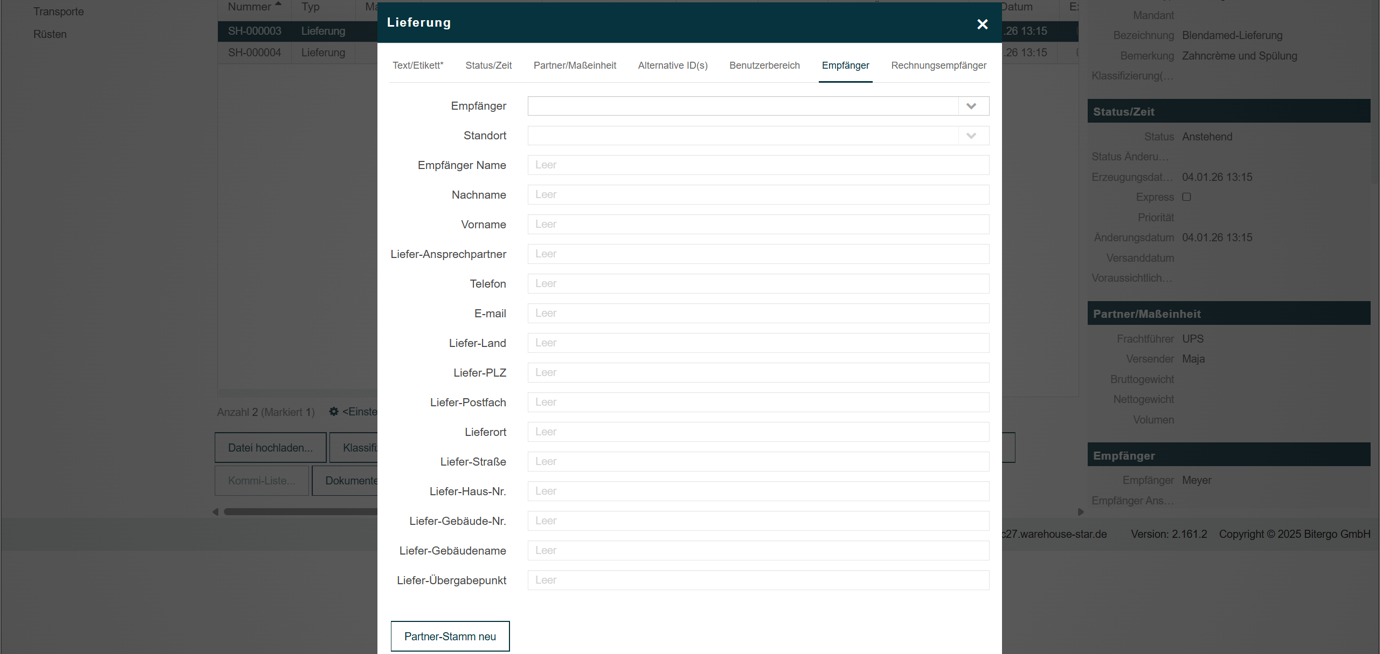The height and width of the screenshot is (654, 1380).
Task: Click the Liefer-PLZ input field
Action: (x=758, y=373)
